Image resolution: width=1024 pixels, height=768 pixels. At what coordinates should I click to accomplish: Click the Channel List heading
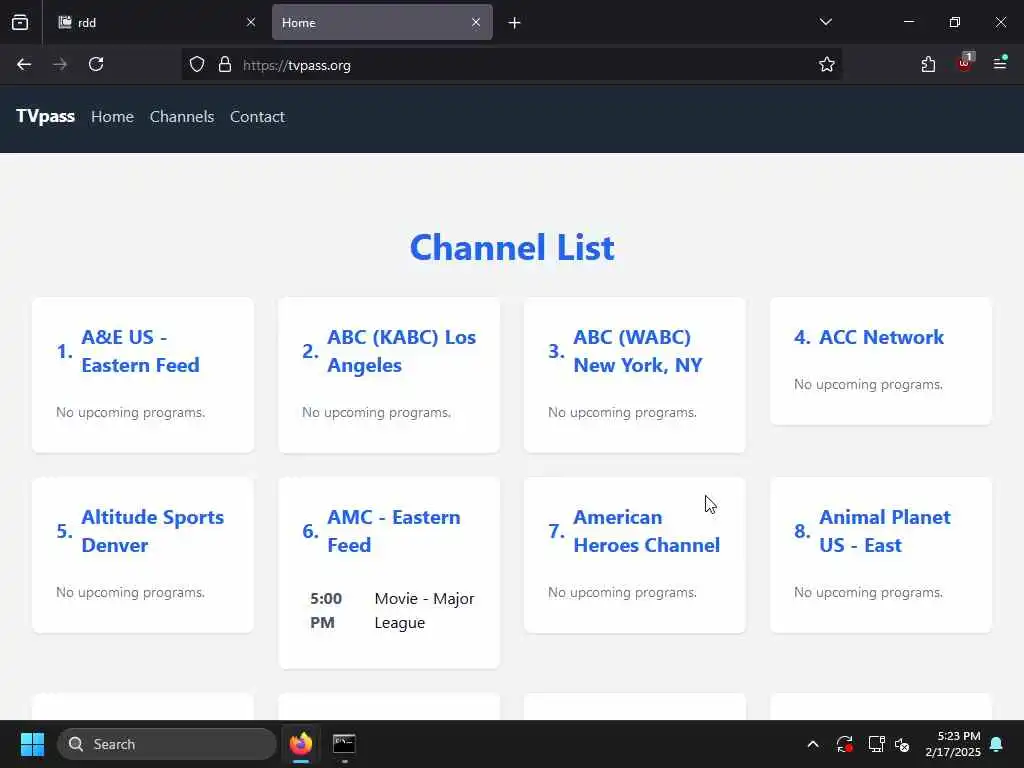click(512, 248)
